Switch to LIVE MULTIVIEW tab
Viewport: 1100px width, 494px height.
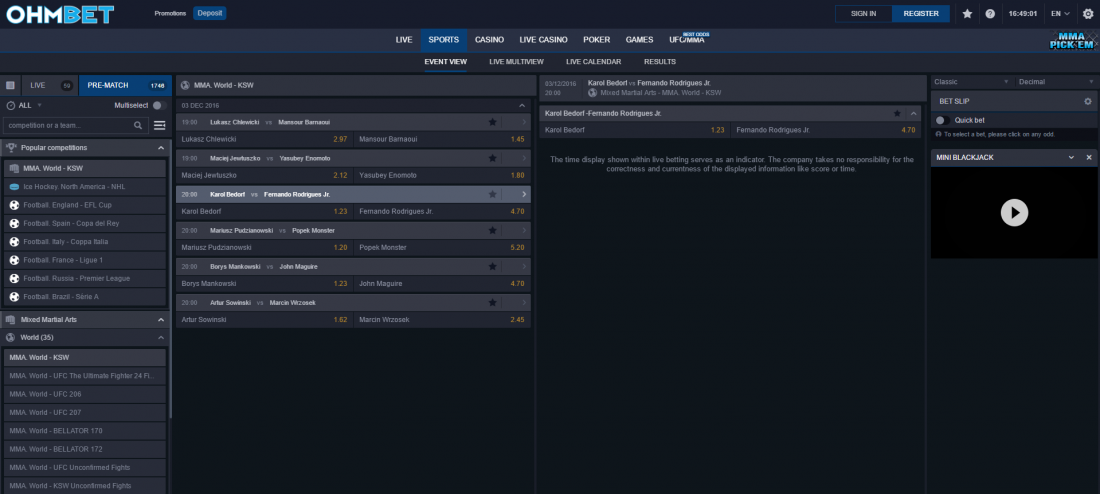coord(516,62)
